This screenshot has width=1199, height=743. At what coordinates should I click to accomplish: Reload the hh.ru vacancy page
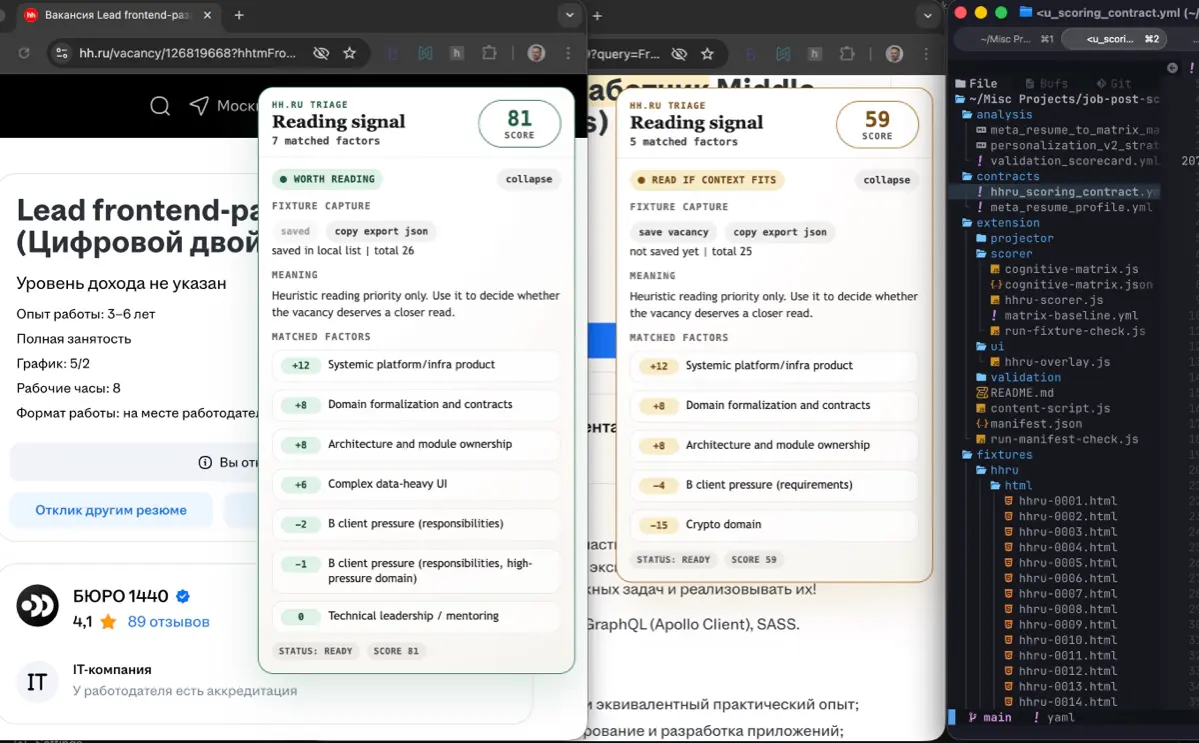24,53
